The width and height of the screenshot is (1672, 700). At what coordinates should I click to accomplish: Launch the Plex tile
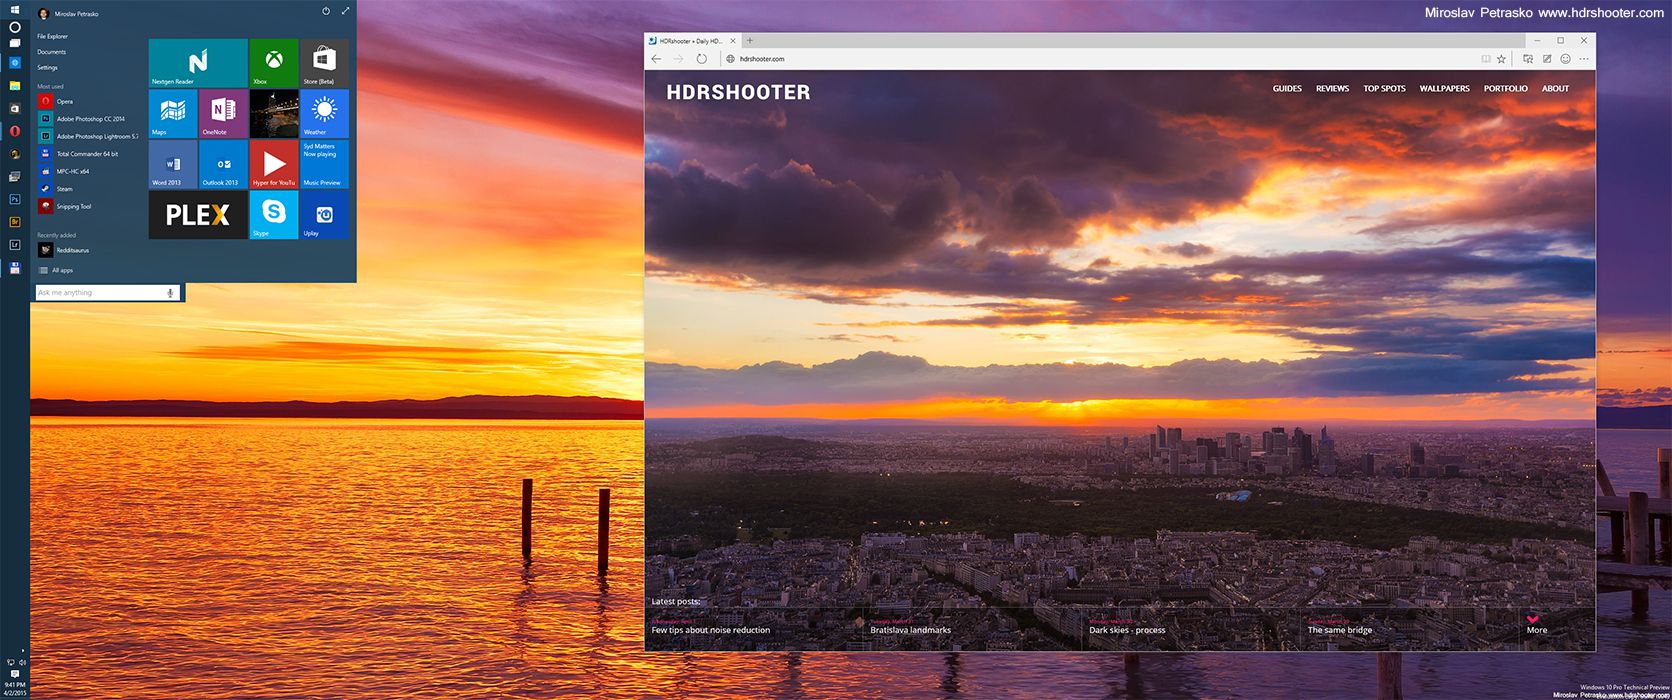[198, 215]
